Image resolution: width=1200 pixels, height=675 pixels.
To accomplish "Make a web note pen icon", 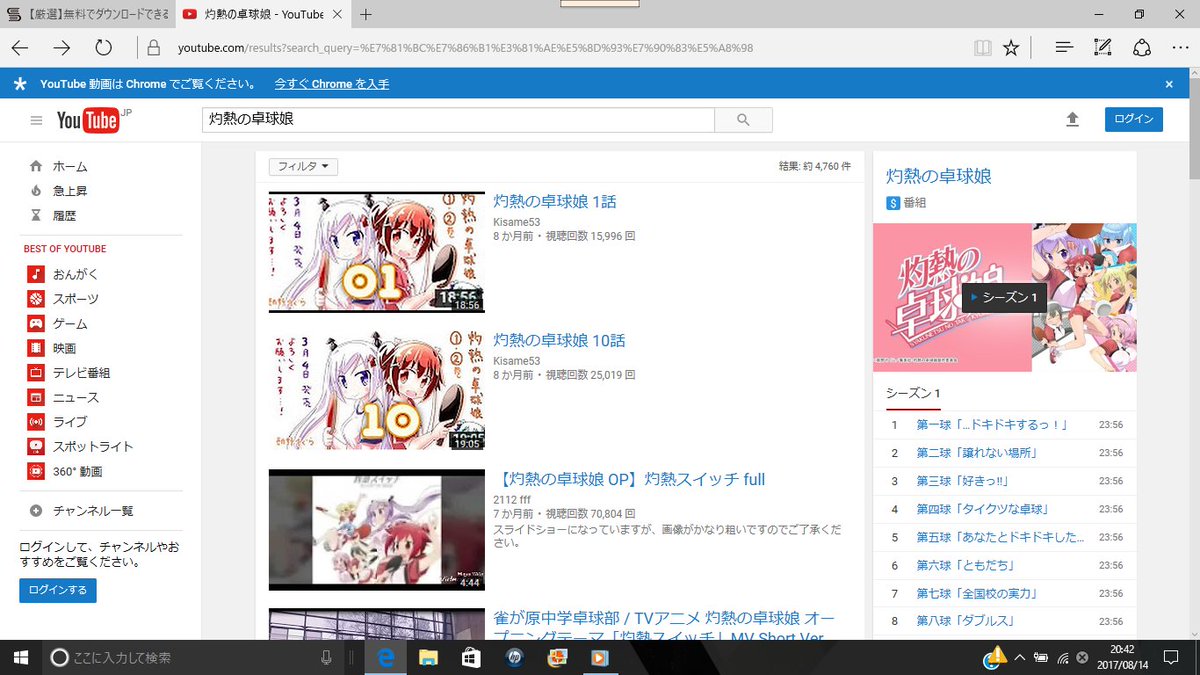I will coord(1103,48).
